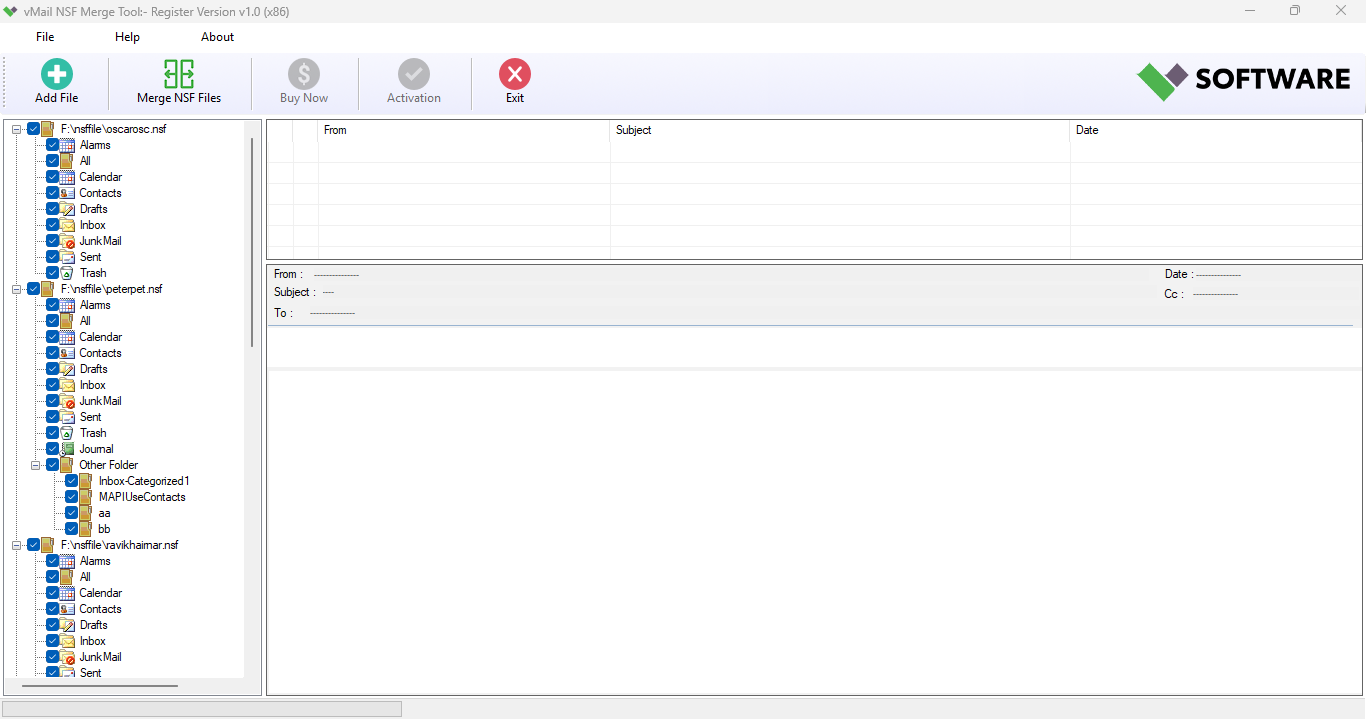Image resolution: width=1366 pixels, height=720 pixels.
Task: Open the About menu
Action: coord(217,37)
